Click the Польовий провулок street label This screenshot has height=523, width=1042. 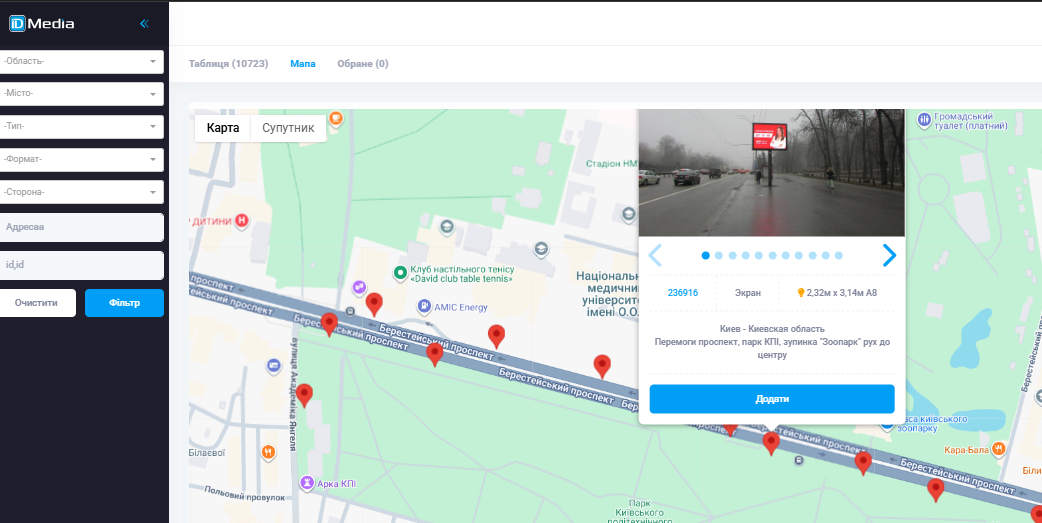[x=244, y=493]
